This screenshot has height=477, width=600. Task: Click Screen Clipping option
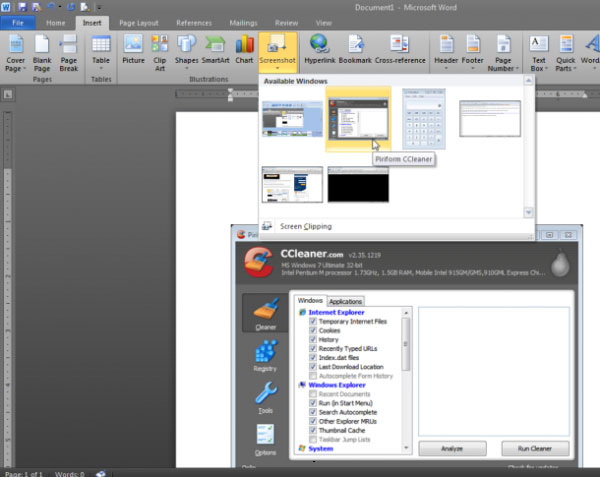point(306,226)
